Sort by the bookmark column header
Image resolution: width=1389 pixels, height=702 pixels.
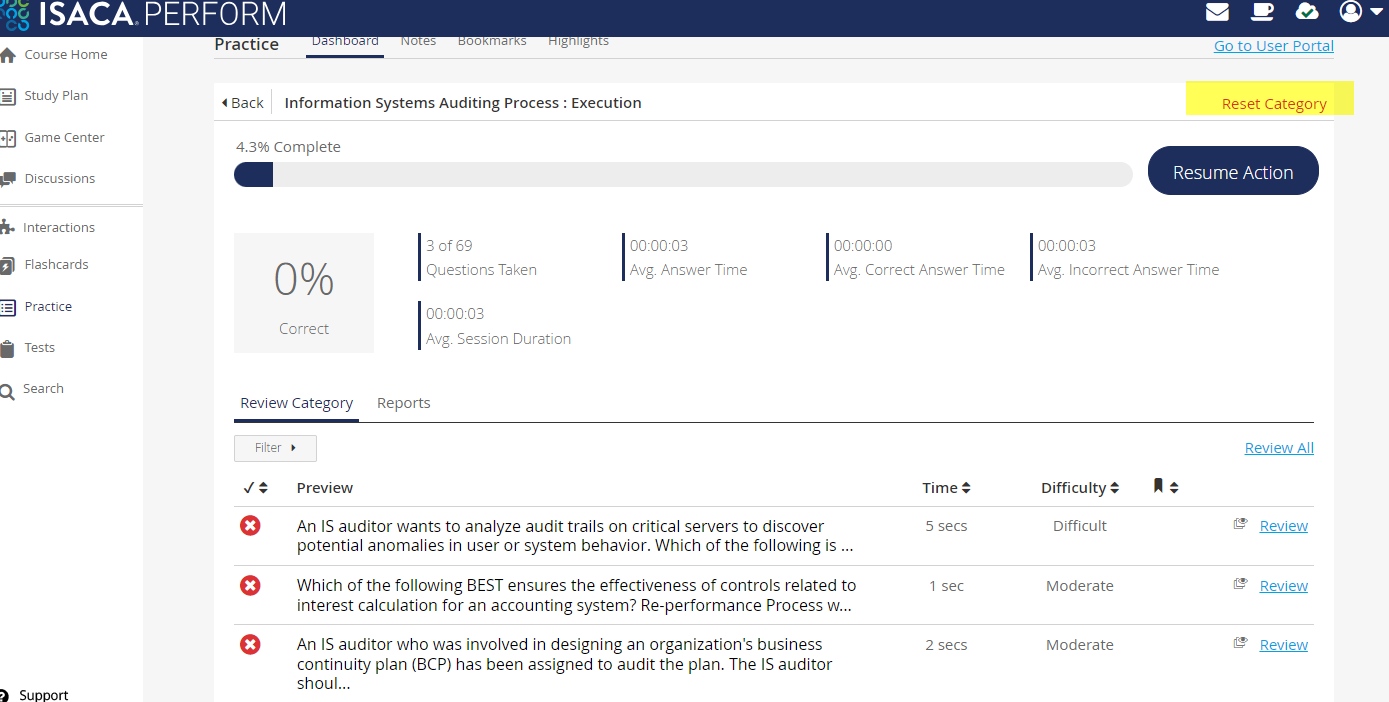(1165, 487)
